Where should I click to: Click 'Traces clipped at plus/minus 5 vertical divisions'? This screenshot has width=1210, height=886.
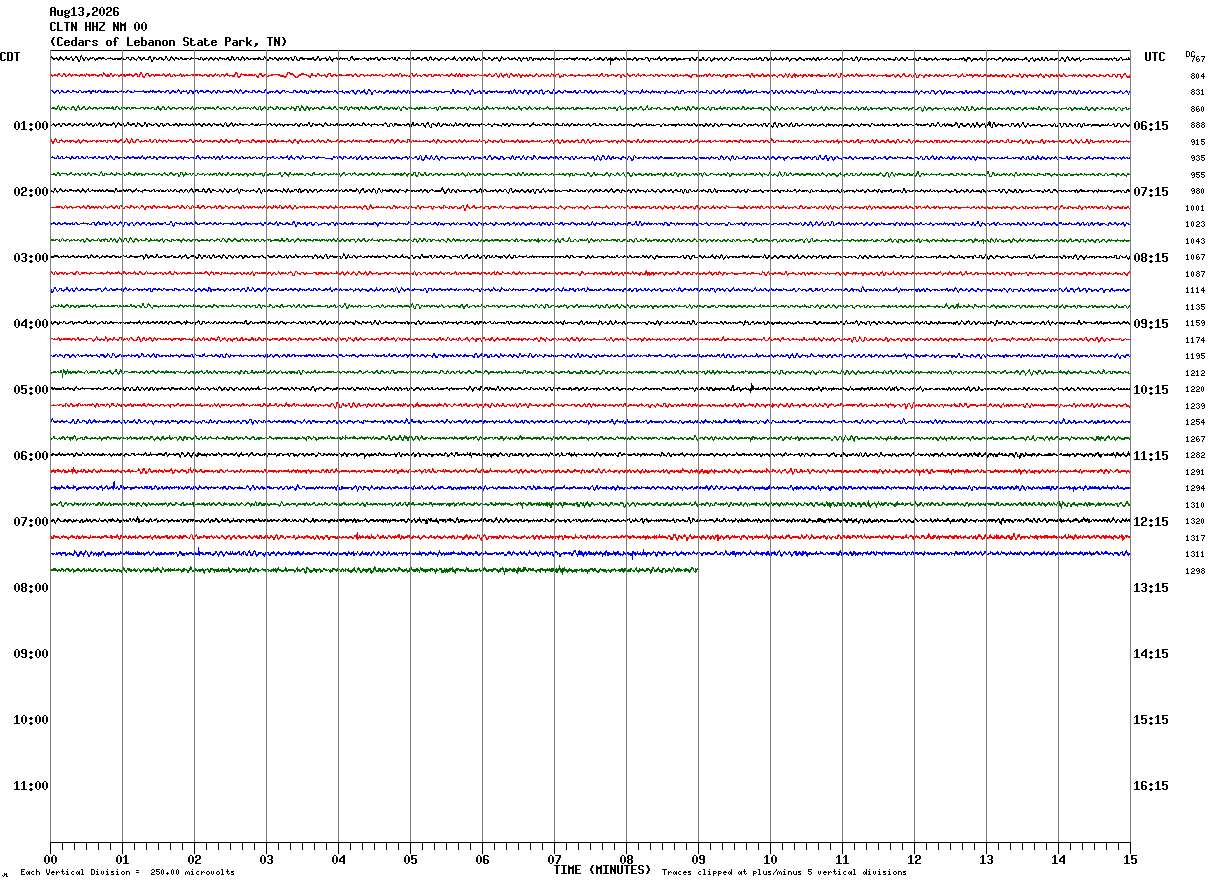point(784,873)
